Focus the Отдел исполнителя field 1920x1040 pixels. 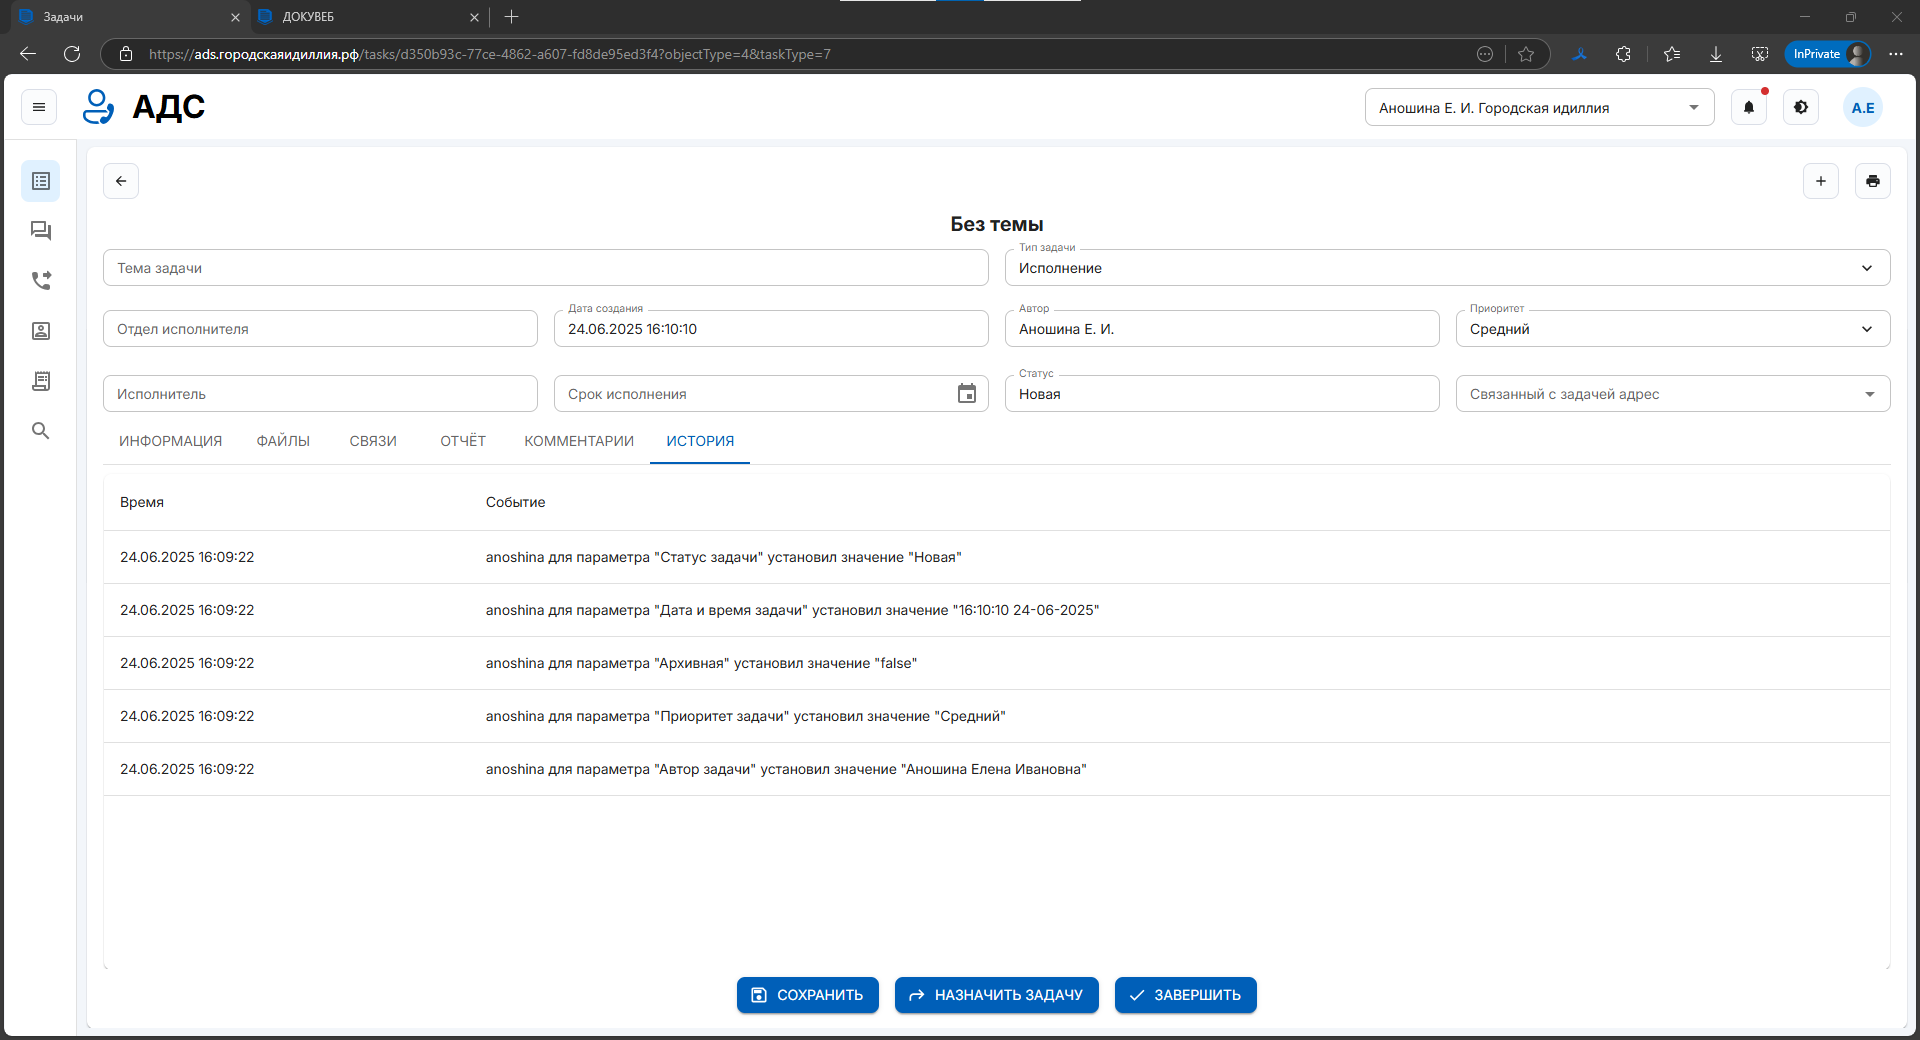[x=320, y=329]
